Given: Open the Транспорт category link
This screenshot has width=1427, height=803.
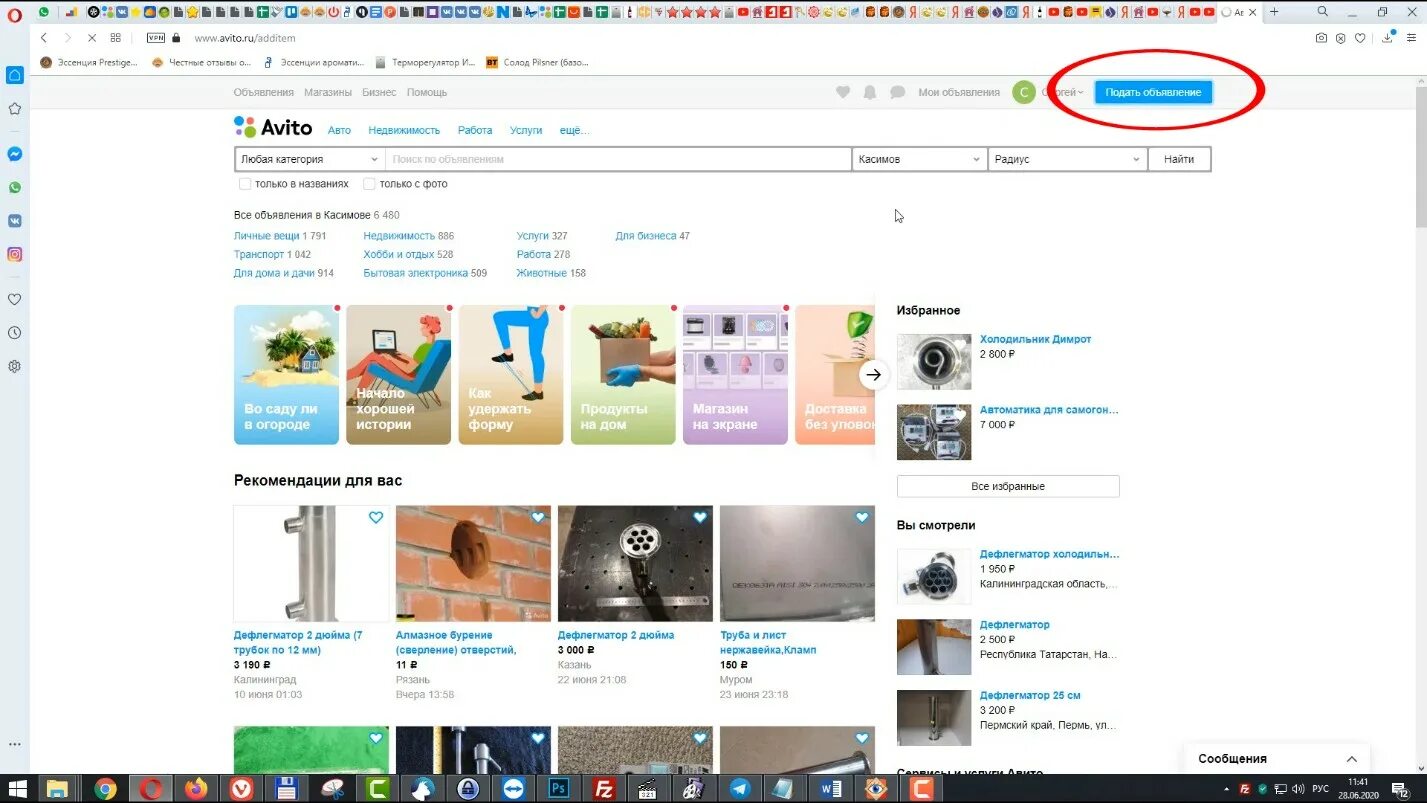Looking at the screenshot, I should pyautogui.click(x=259, y=255).
